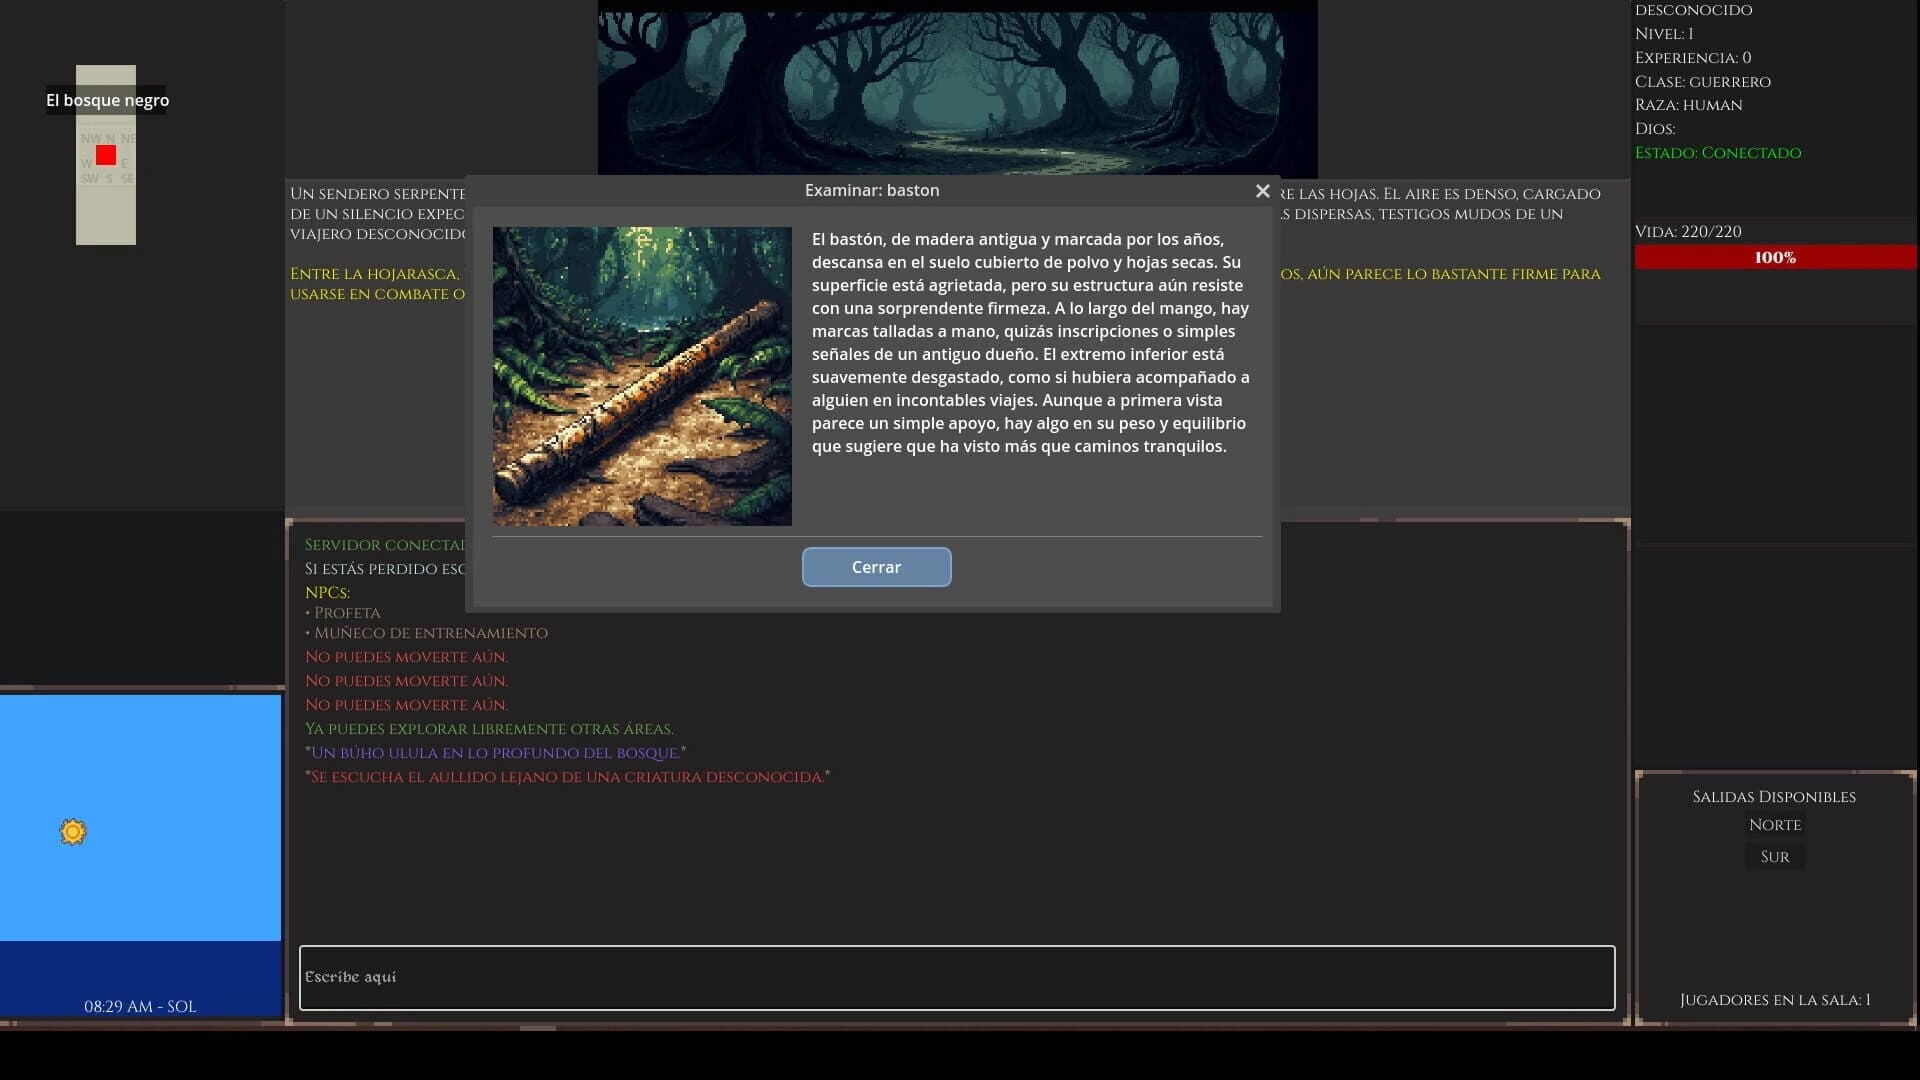This screenshot has height=1080, width=1920.
Task: Click the red Vida health bar at 100%
Action: [1774, 257]
